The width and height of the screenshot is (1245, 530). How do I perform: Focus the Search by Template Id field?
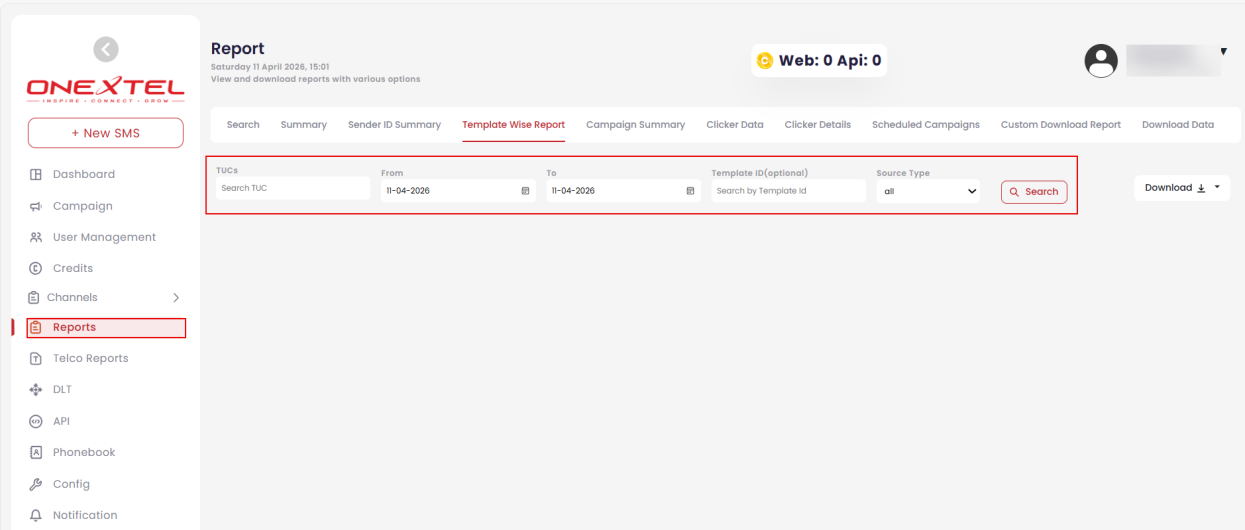click(789, 190)
